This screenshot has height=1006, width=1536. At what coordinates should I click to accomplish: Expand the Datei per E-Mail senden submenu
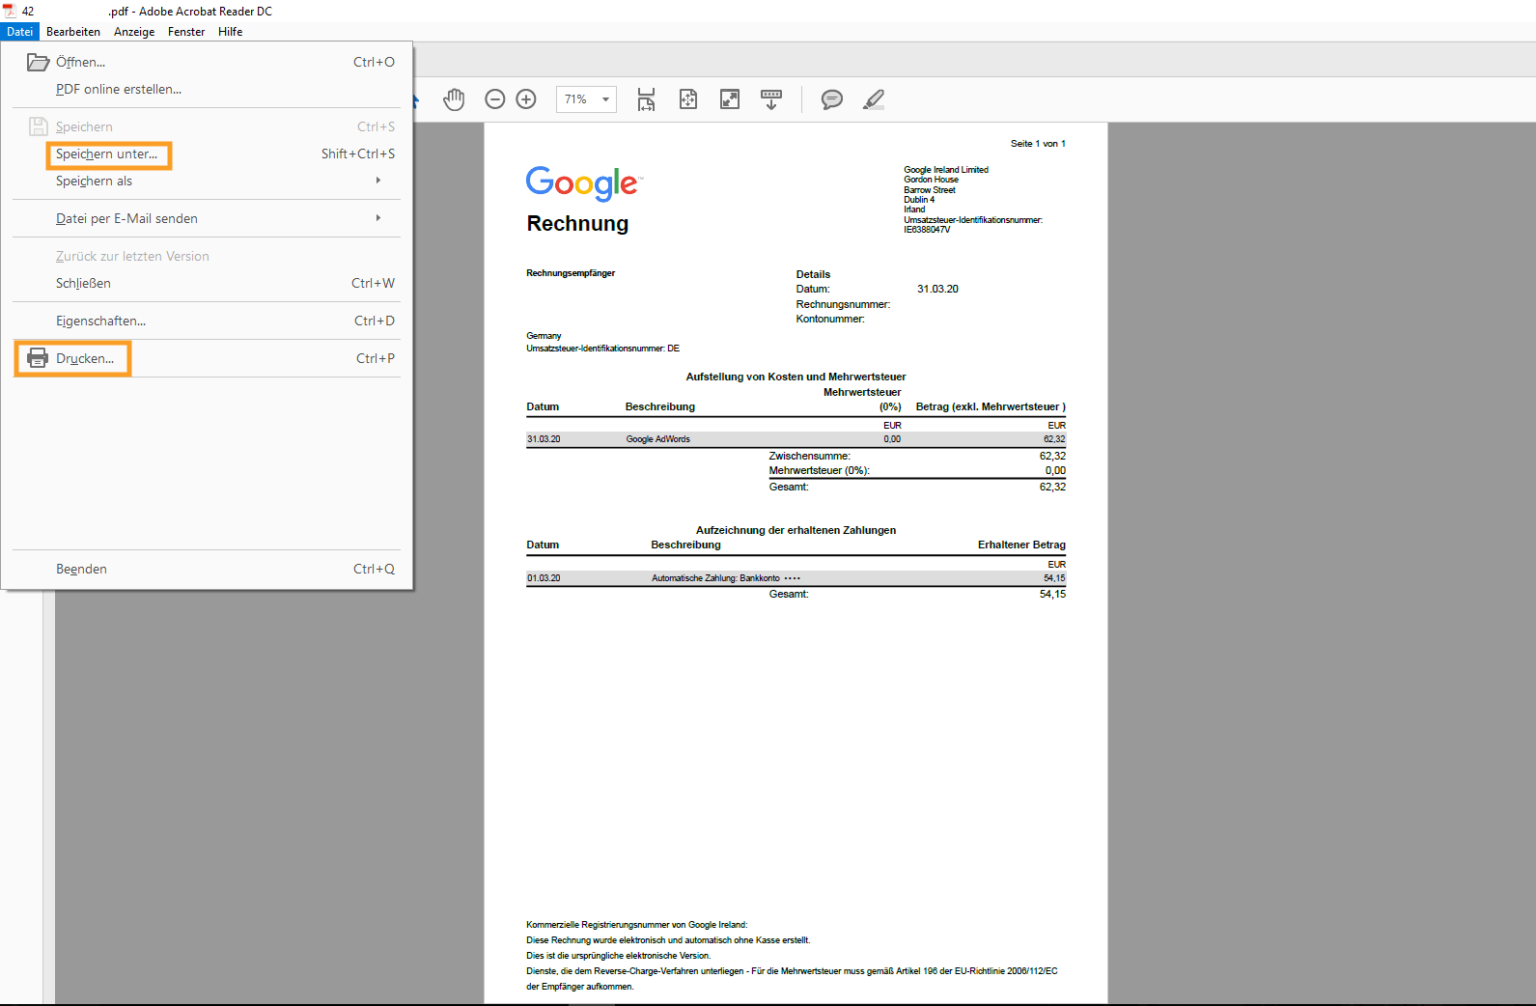click(x=126, y=218)
